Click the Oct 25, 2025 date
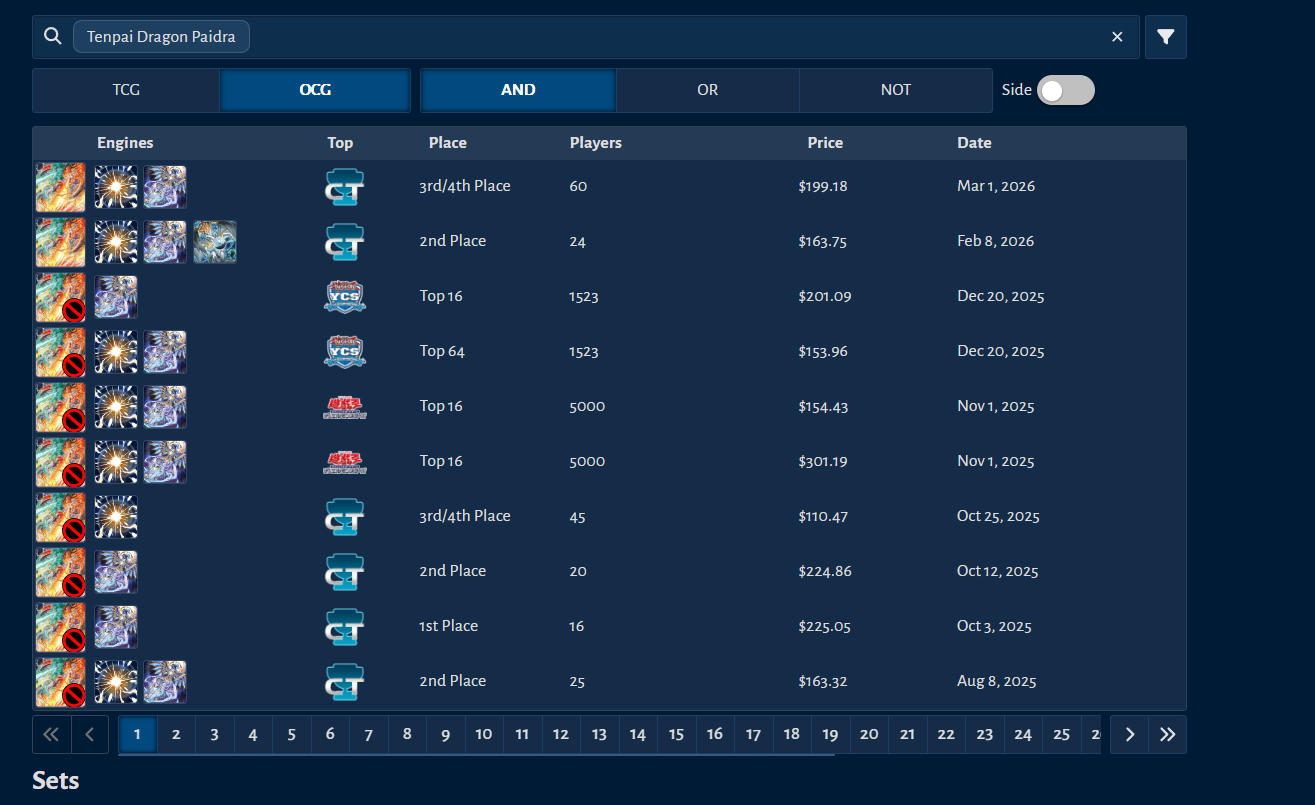 point(998,517)
